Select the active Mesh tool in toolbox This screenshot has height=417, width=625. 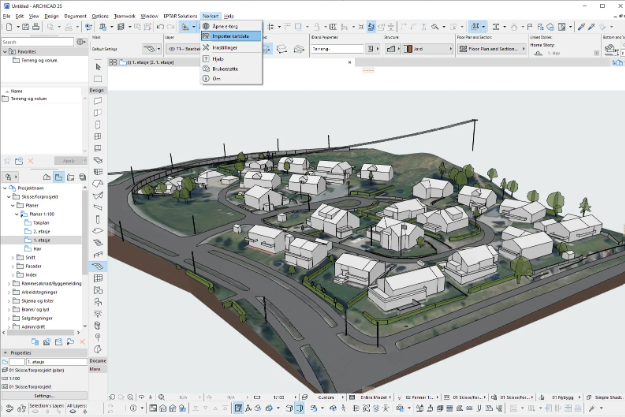click(x=98, y=267)
